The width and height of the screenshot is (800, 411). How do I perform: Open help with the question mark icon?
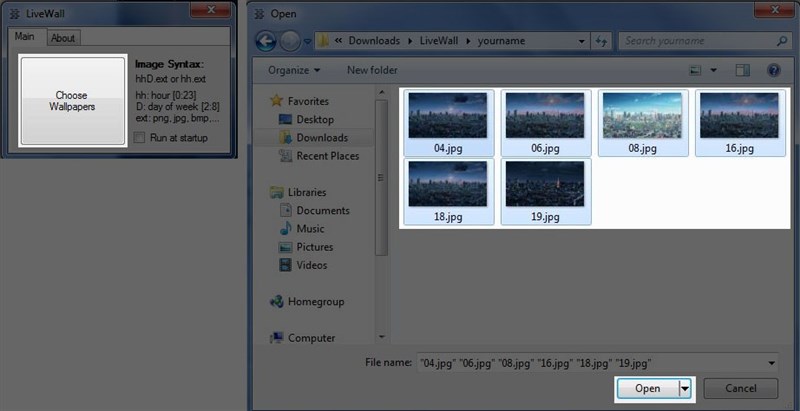(x=773, y=70)
